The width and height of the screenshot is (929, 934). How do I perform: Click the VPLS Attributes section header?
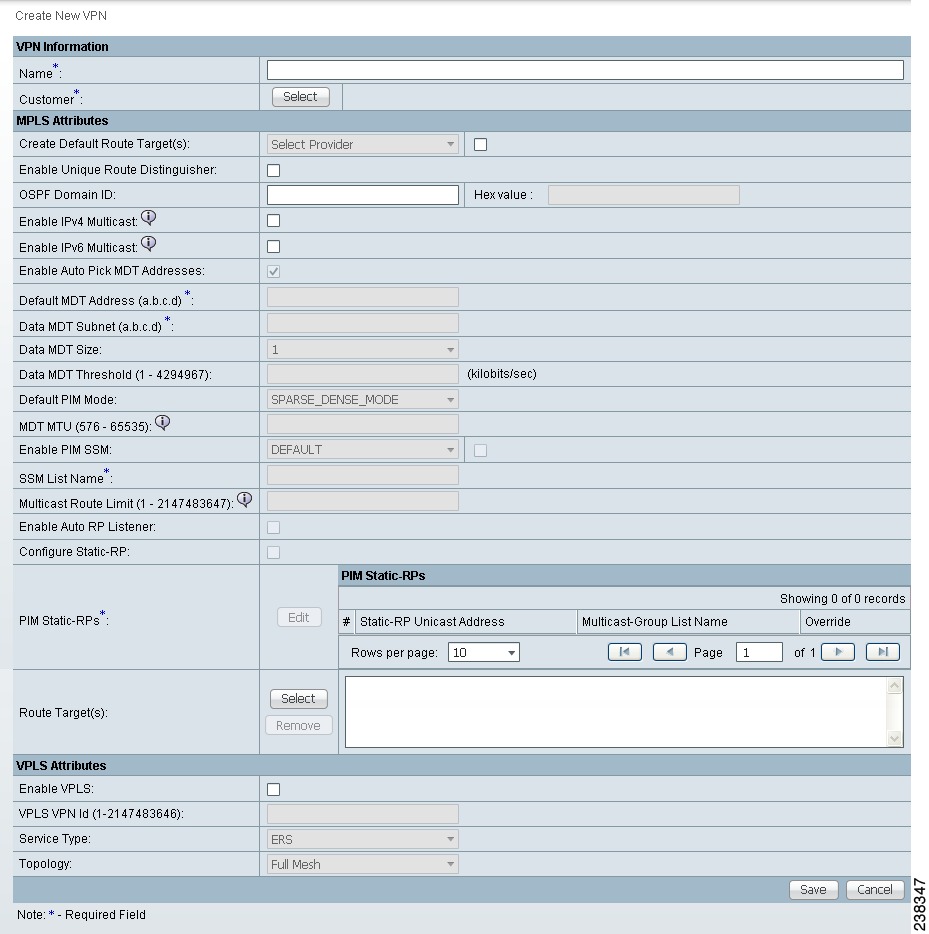(462, 766)
